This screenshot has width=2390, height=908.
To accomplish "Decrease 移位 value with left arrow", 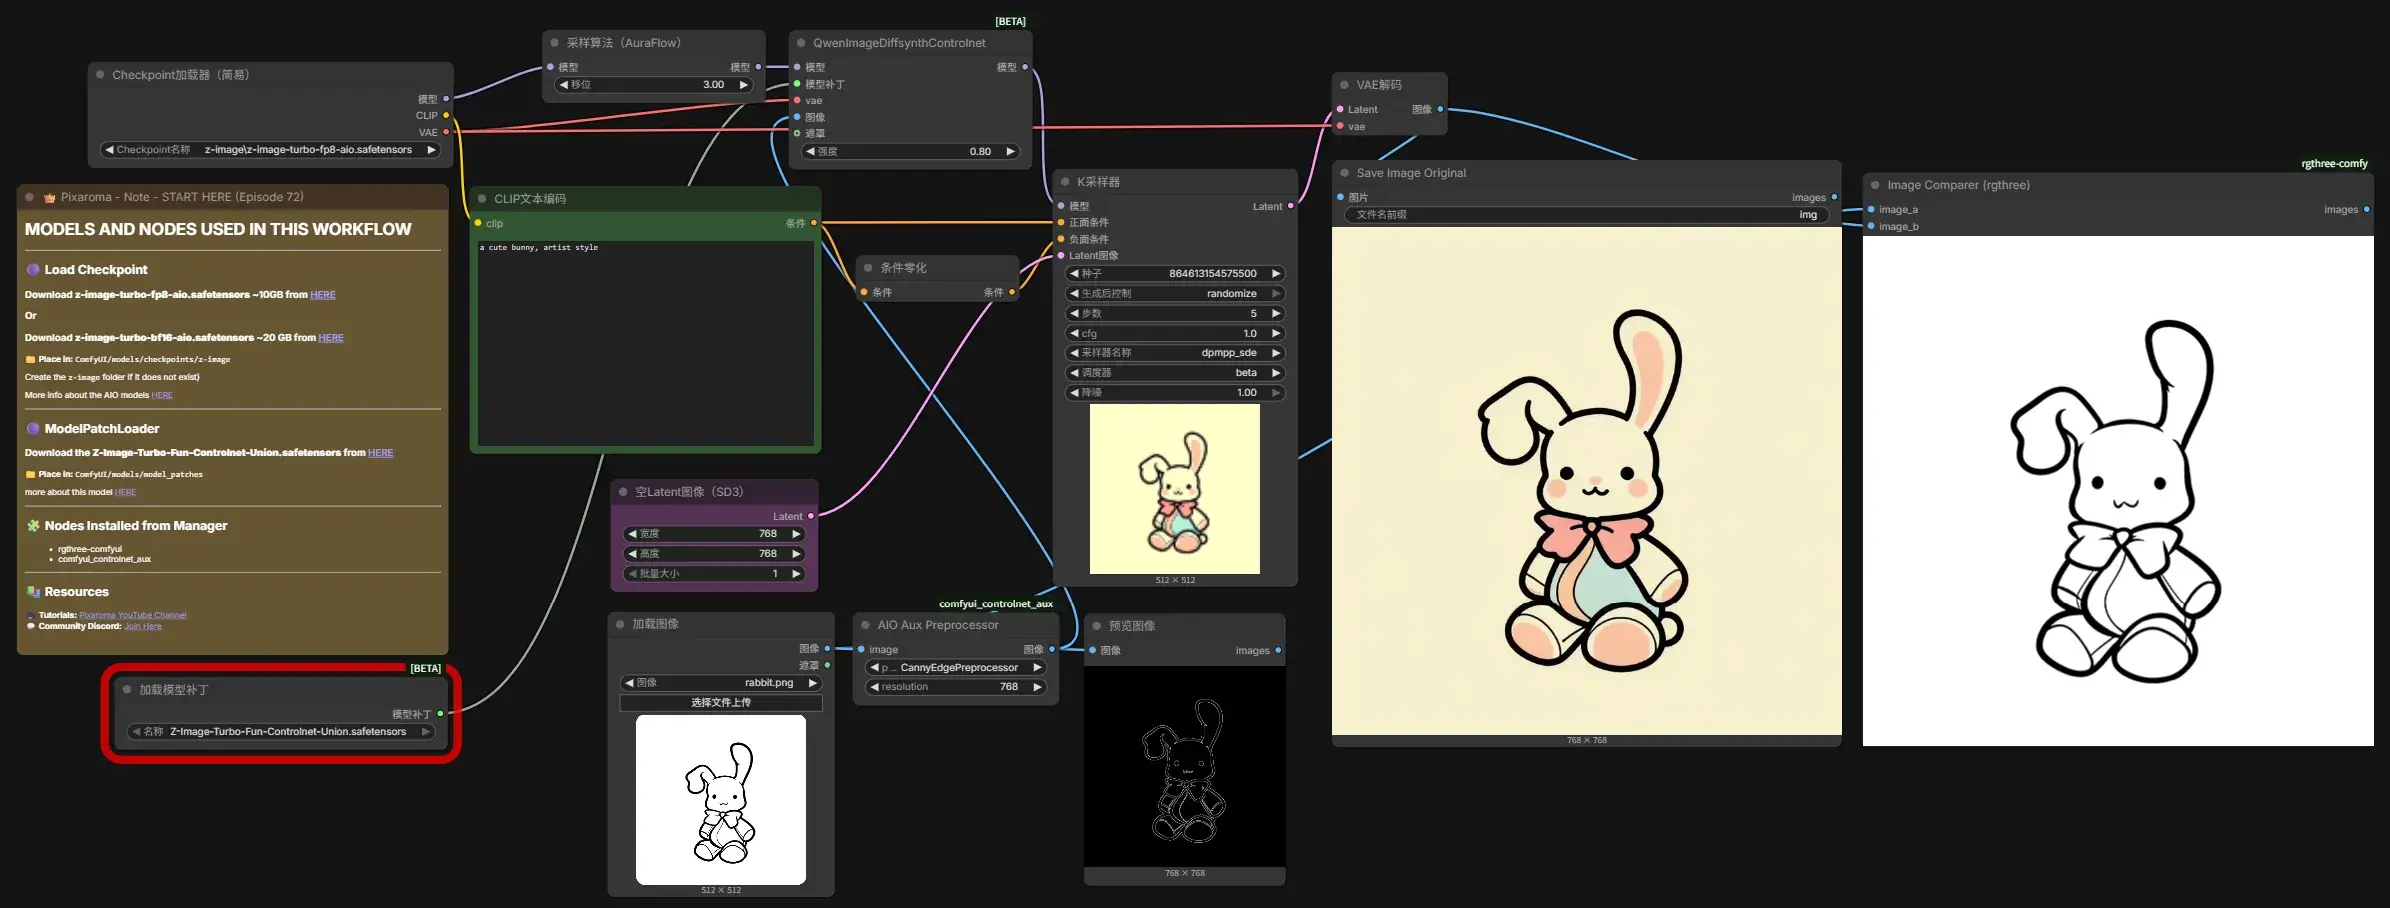I will pyautogui.click(x=564, y=85).
